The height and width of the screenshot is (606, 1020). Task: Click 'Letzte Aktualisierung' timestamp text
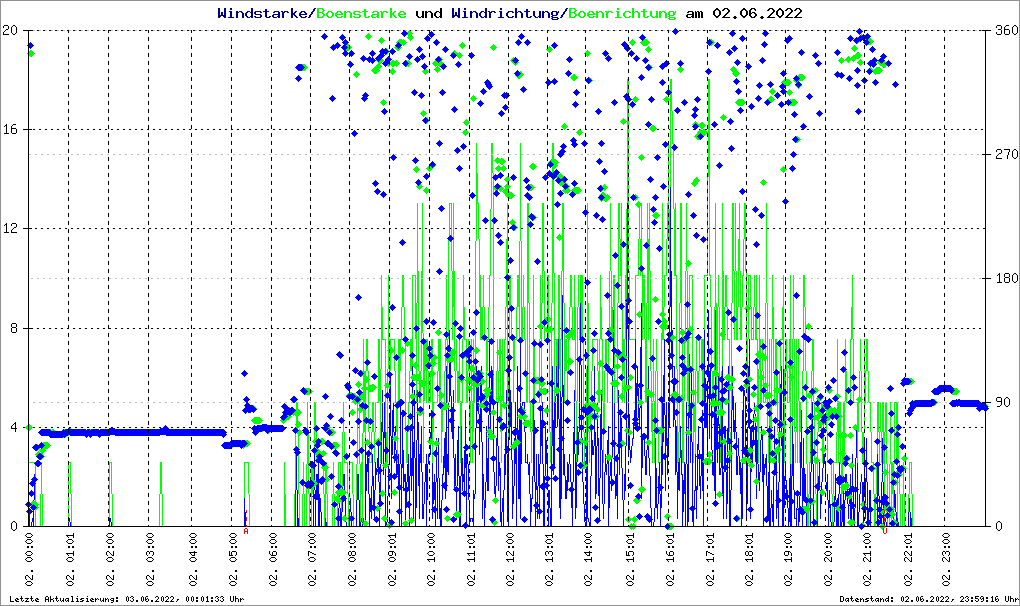(x=127, y=599)
